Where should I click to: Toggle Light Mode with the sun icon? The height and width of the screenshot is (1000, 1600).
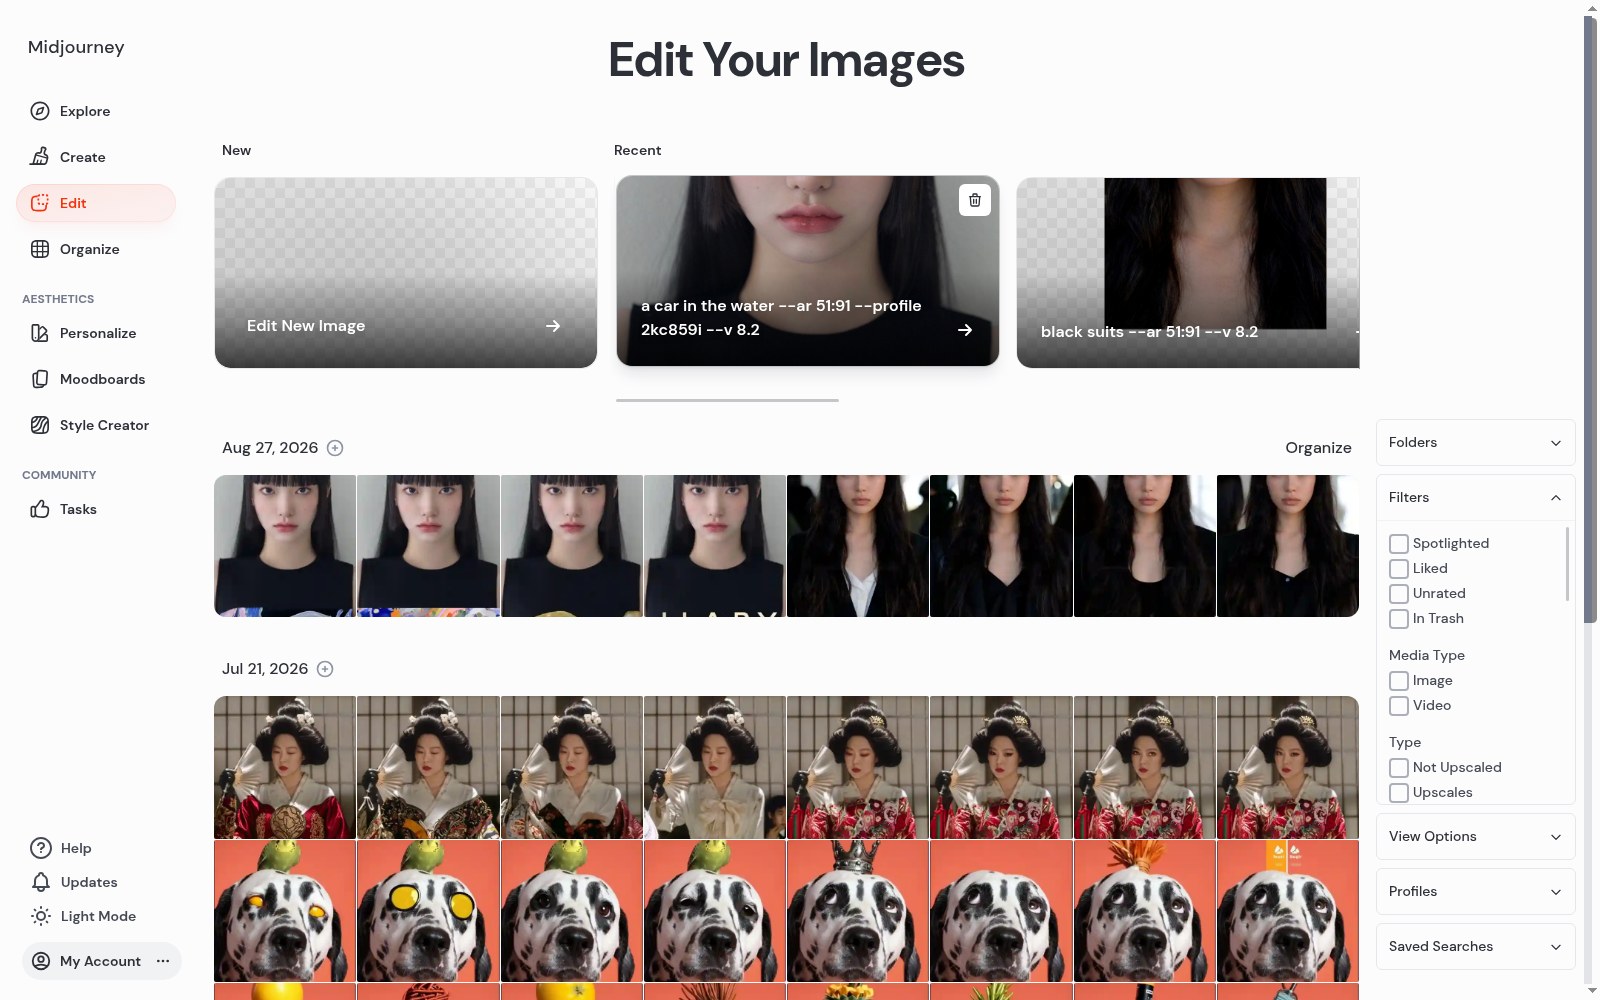pos(41,916)
